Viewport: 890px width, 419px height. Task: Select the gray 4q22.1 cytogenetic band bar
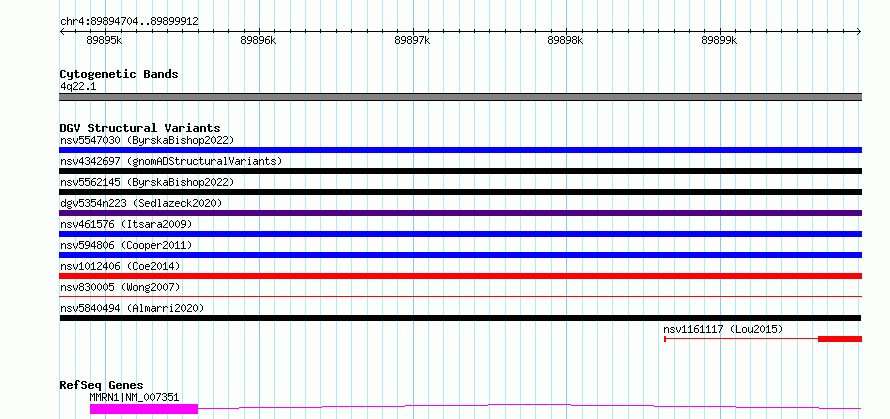pyautogui.click(x=460, y=97)
